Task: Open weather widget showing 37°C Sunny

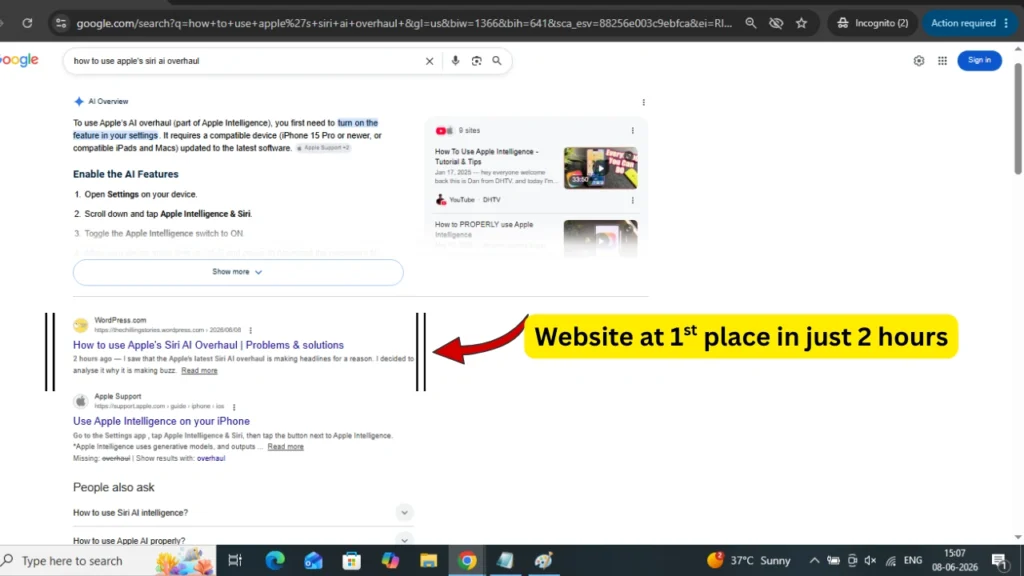Action: point(749,560)
